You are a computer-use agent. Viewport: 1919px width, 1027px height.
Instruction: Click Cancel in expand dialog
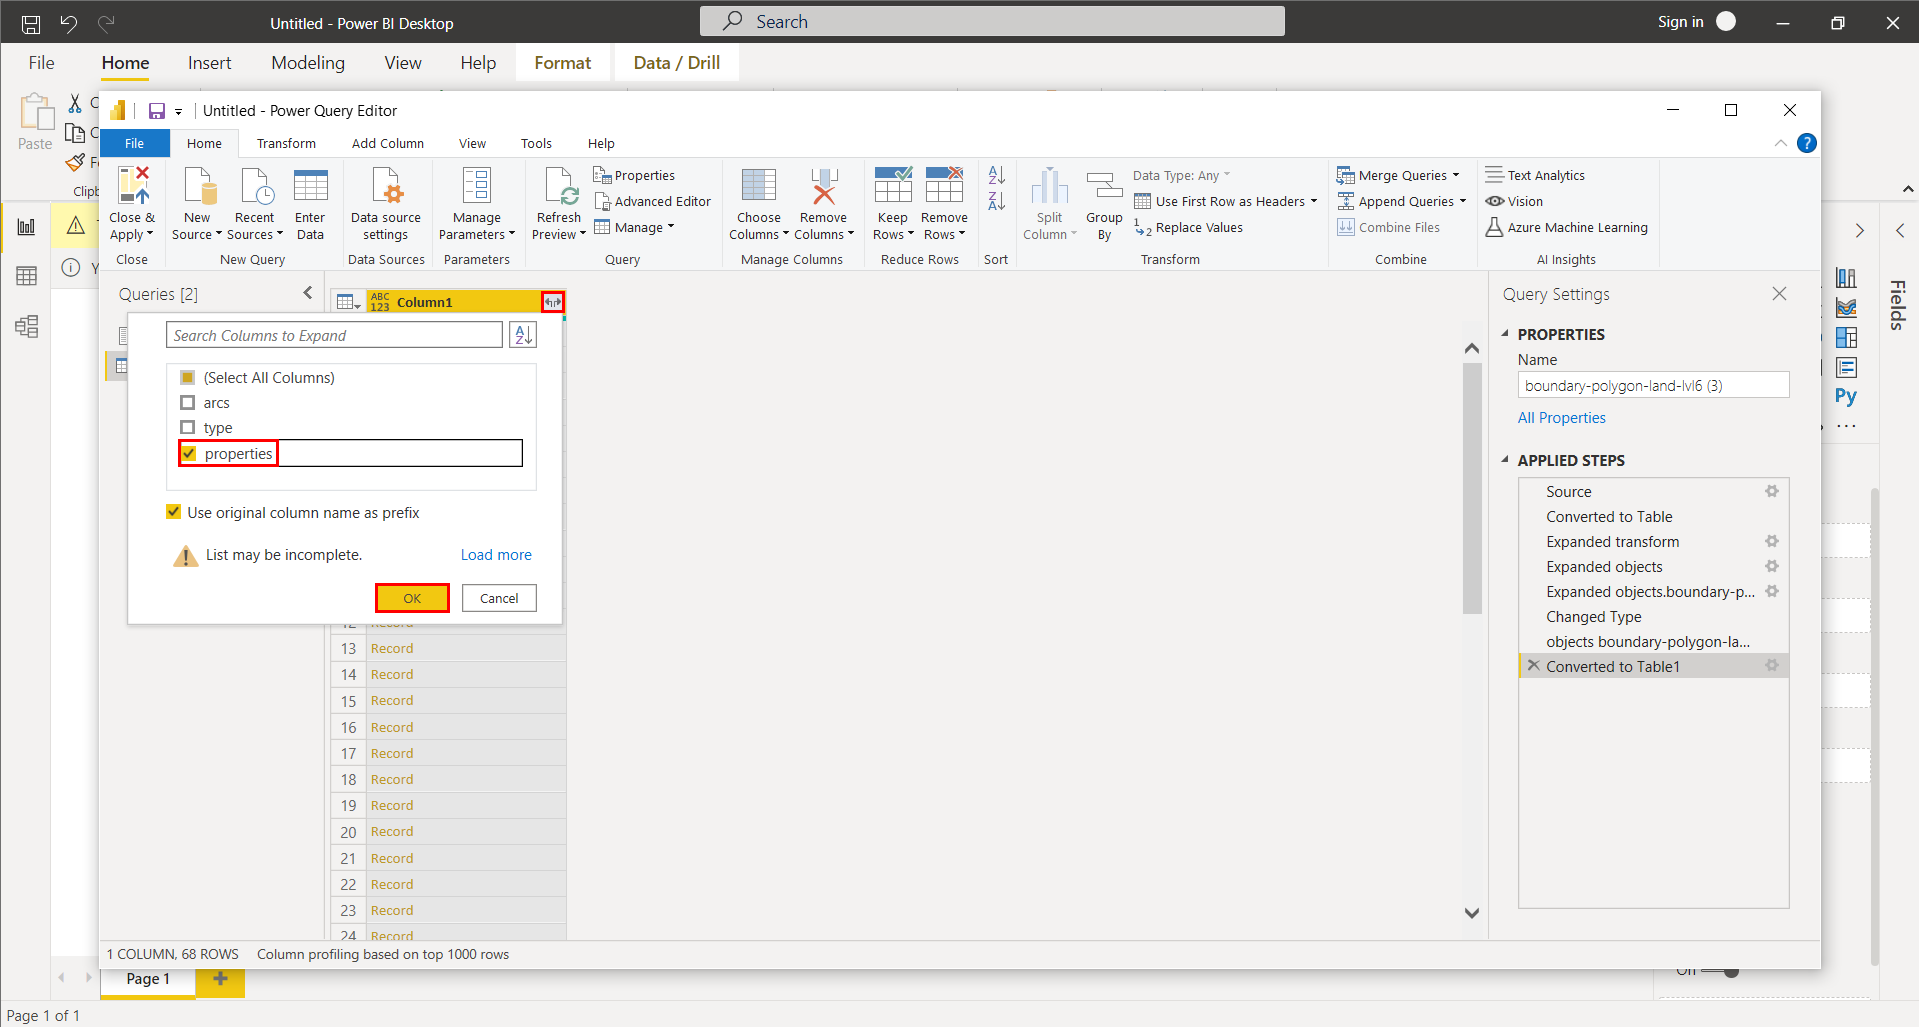tap(499, 598)
